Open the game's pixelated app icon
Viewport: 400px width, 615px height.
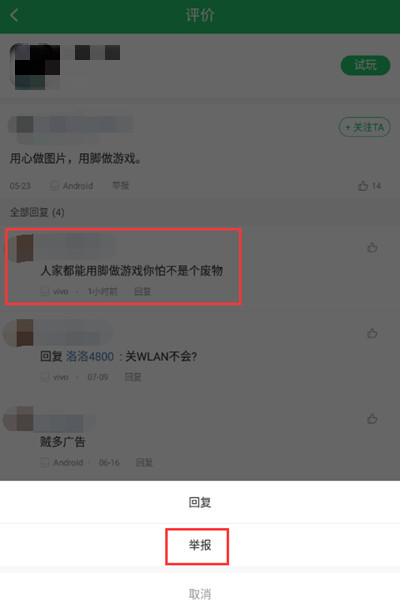click(35, 67)
